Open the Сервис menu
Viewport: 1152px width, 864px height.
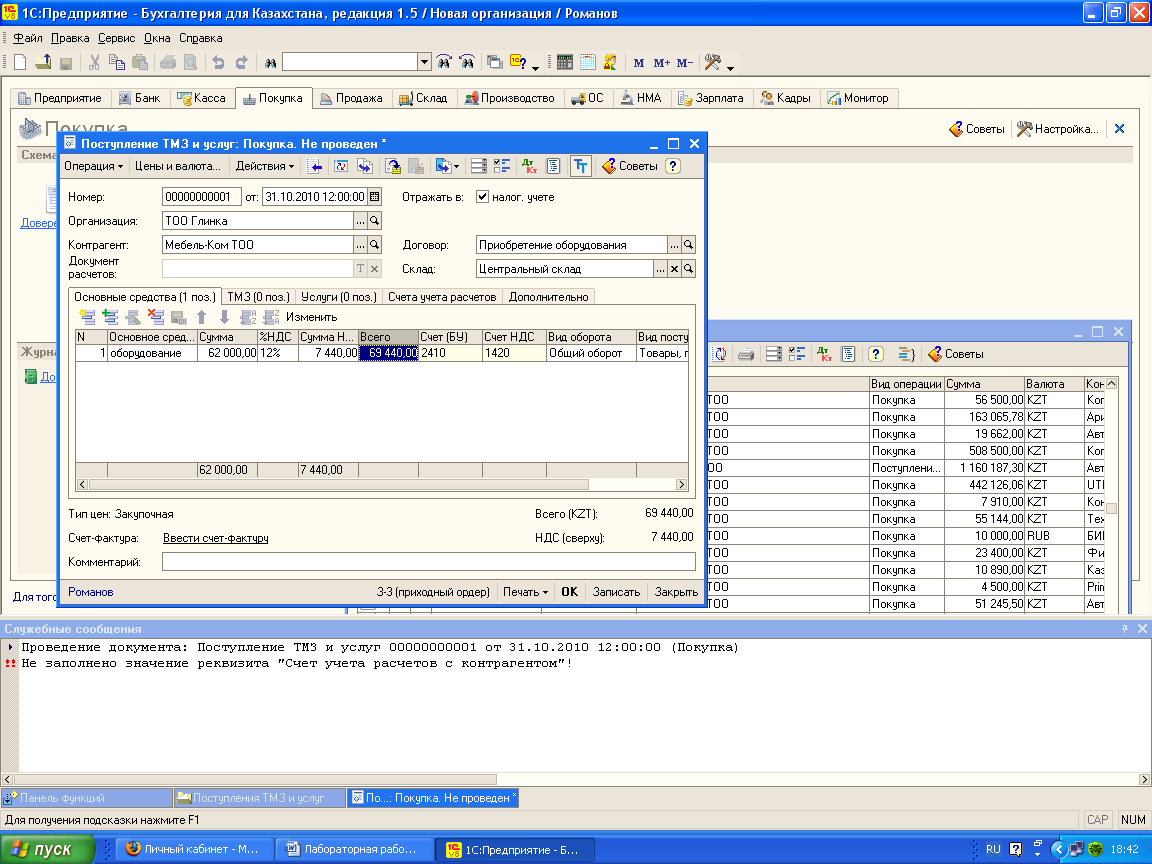coord(116,38)
